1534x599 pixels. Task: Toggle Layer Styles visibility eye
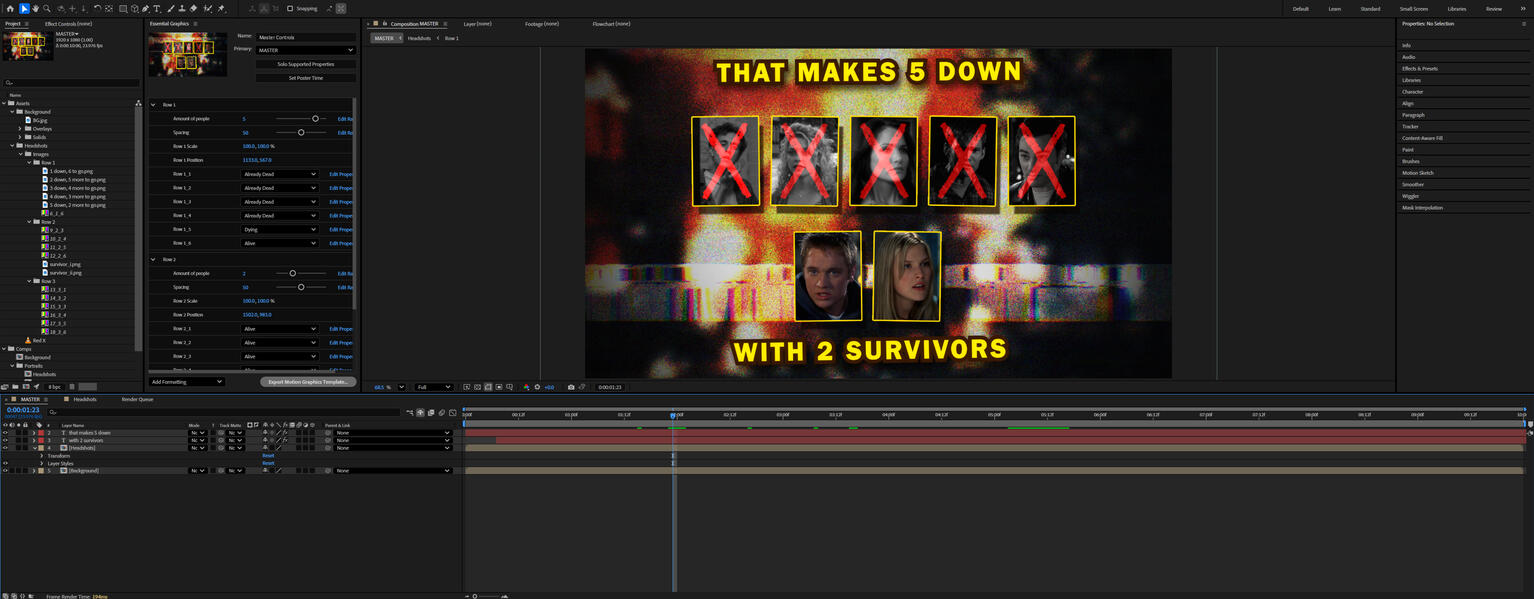(x=5, y=463)
